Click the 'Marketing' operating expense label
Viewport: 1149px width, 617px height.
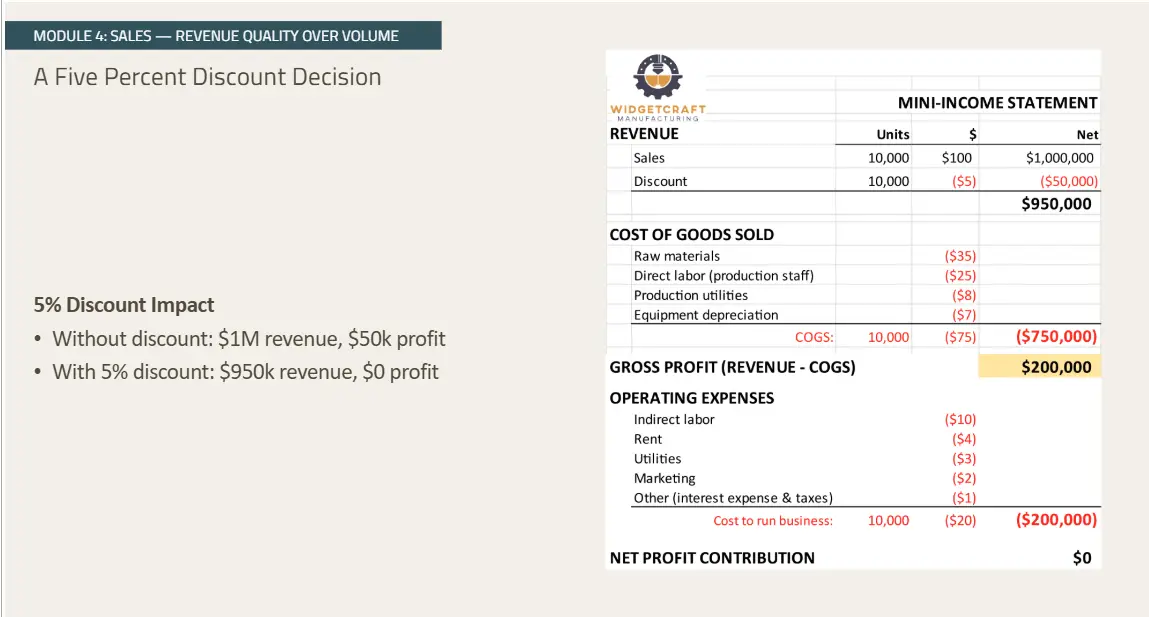tap(664, 478)
